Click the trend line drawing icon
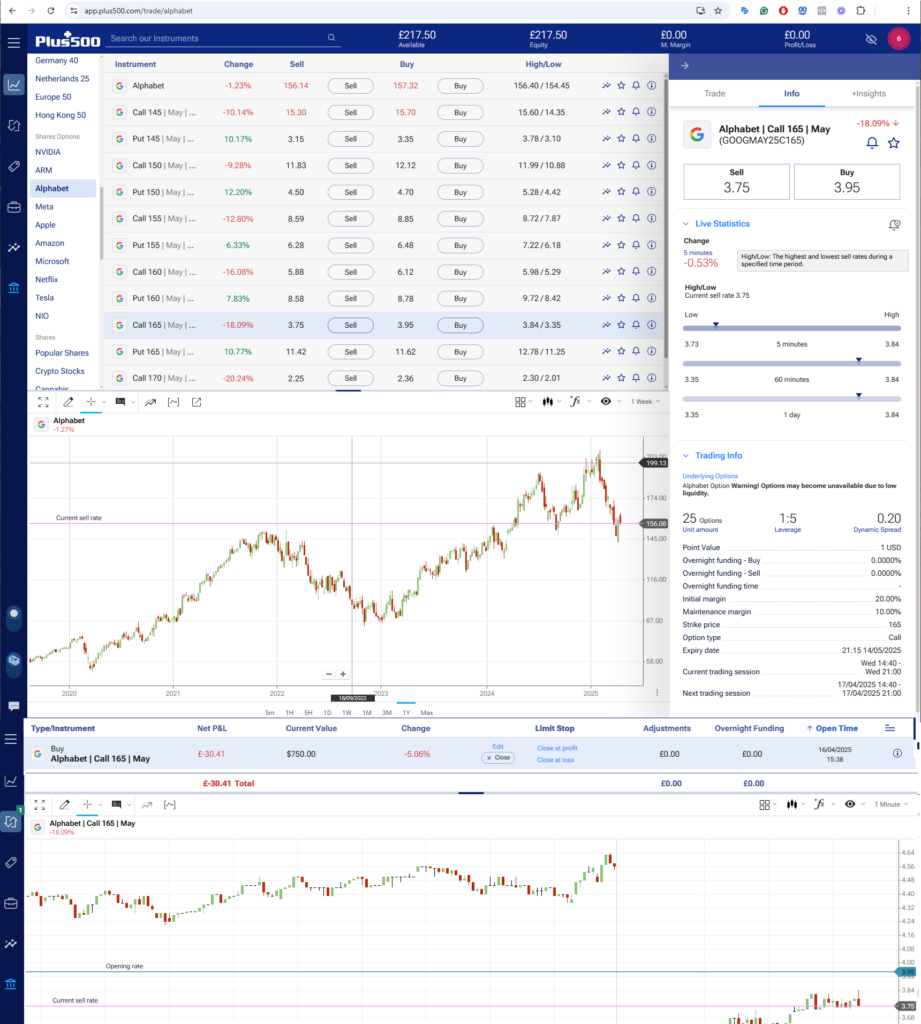 [151, 402]
